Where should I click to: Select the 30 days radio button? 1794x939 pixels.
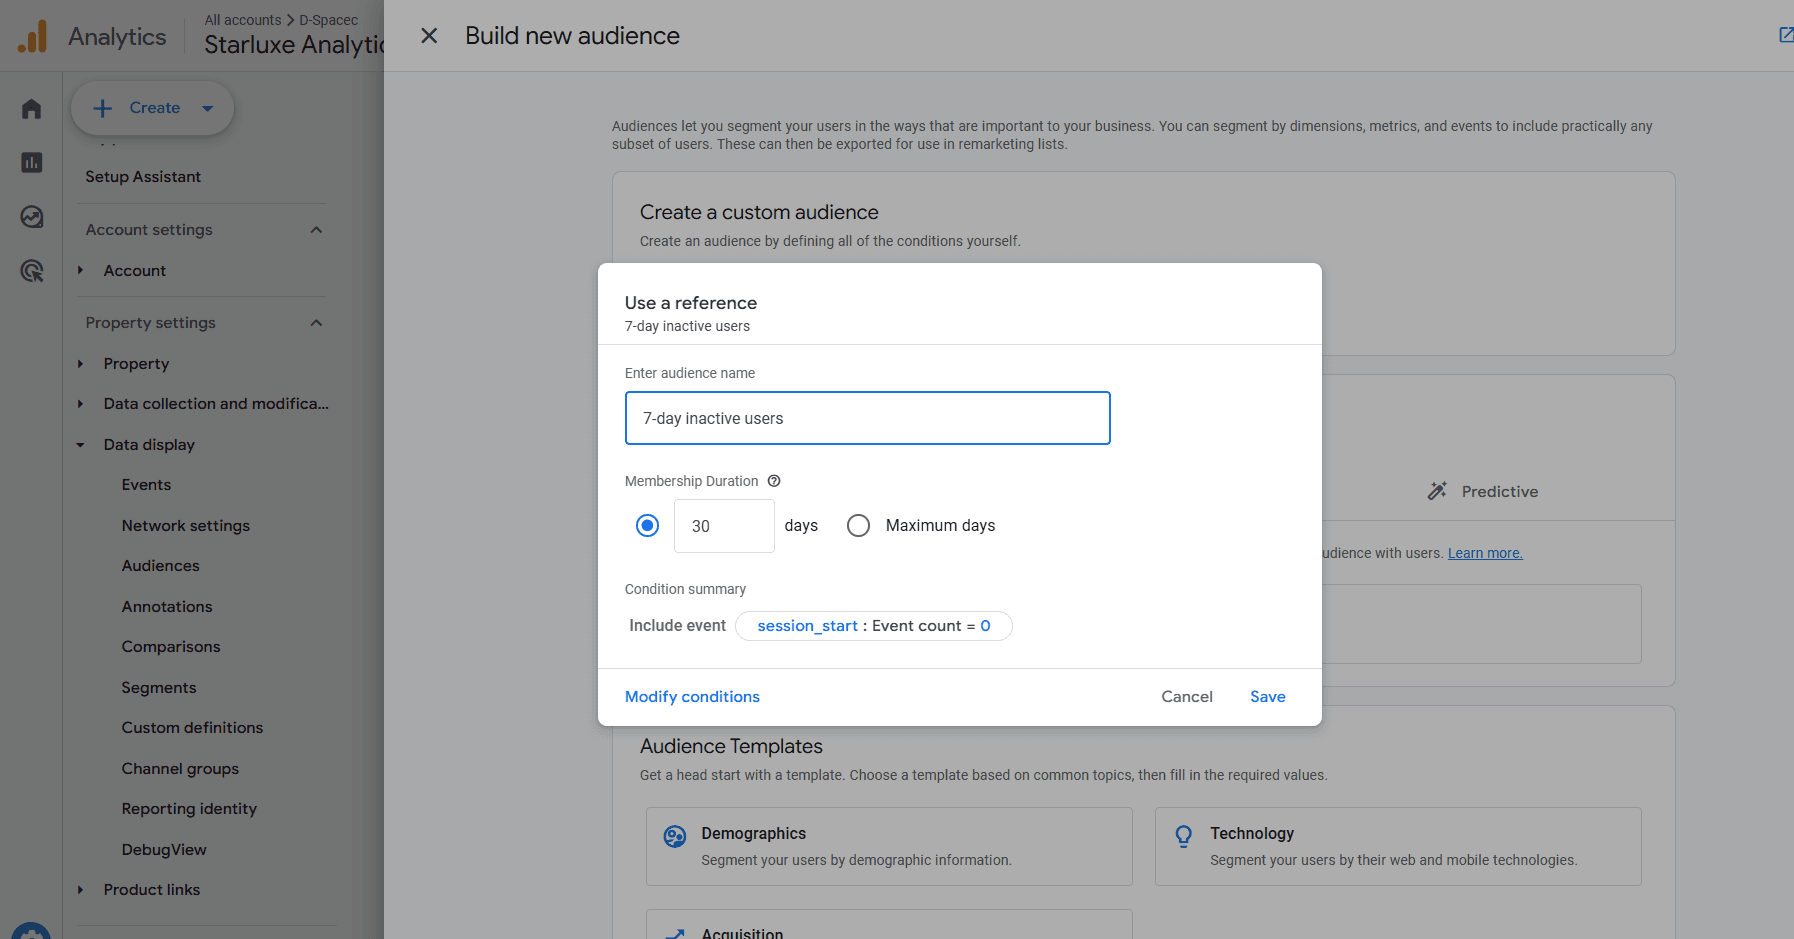coord(648,525)
